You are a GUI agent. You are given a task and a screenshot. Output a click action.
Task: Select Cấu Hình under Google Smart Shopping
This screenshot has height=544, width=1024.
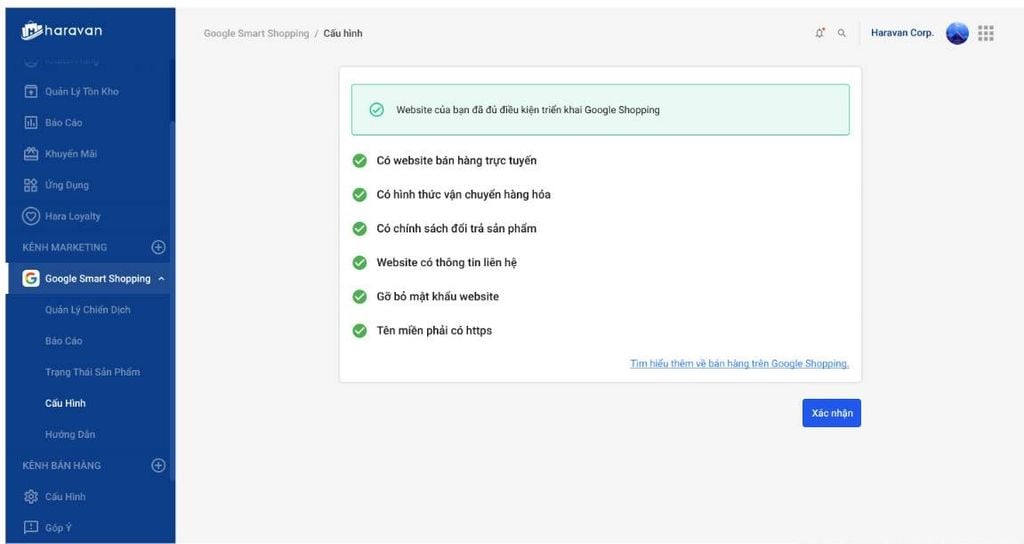click(x=65, y=403)
